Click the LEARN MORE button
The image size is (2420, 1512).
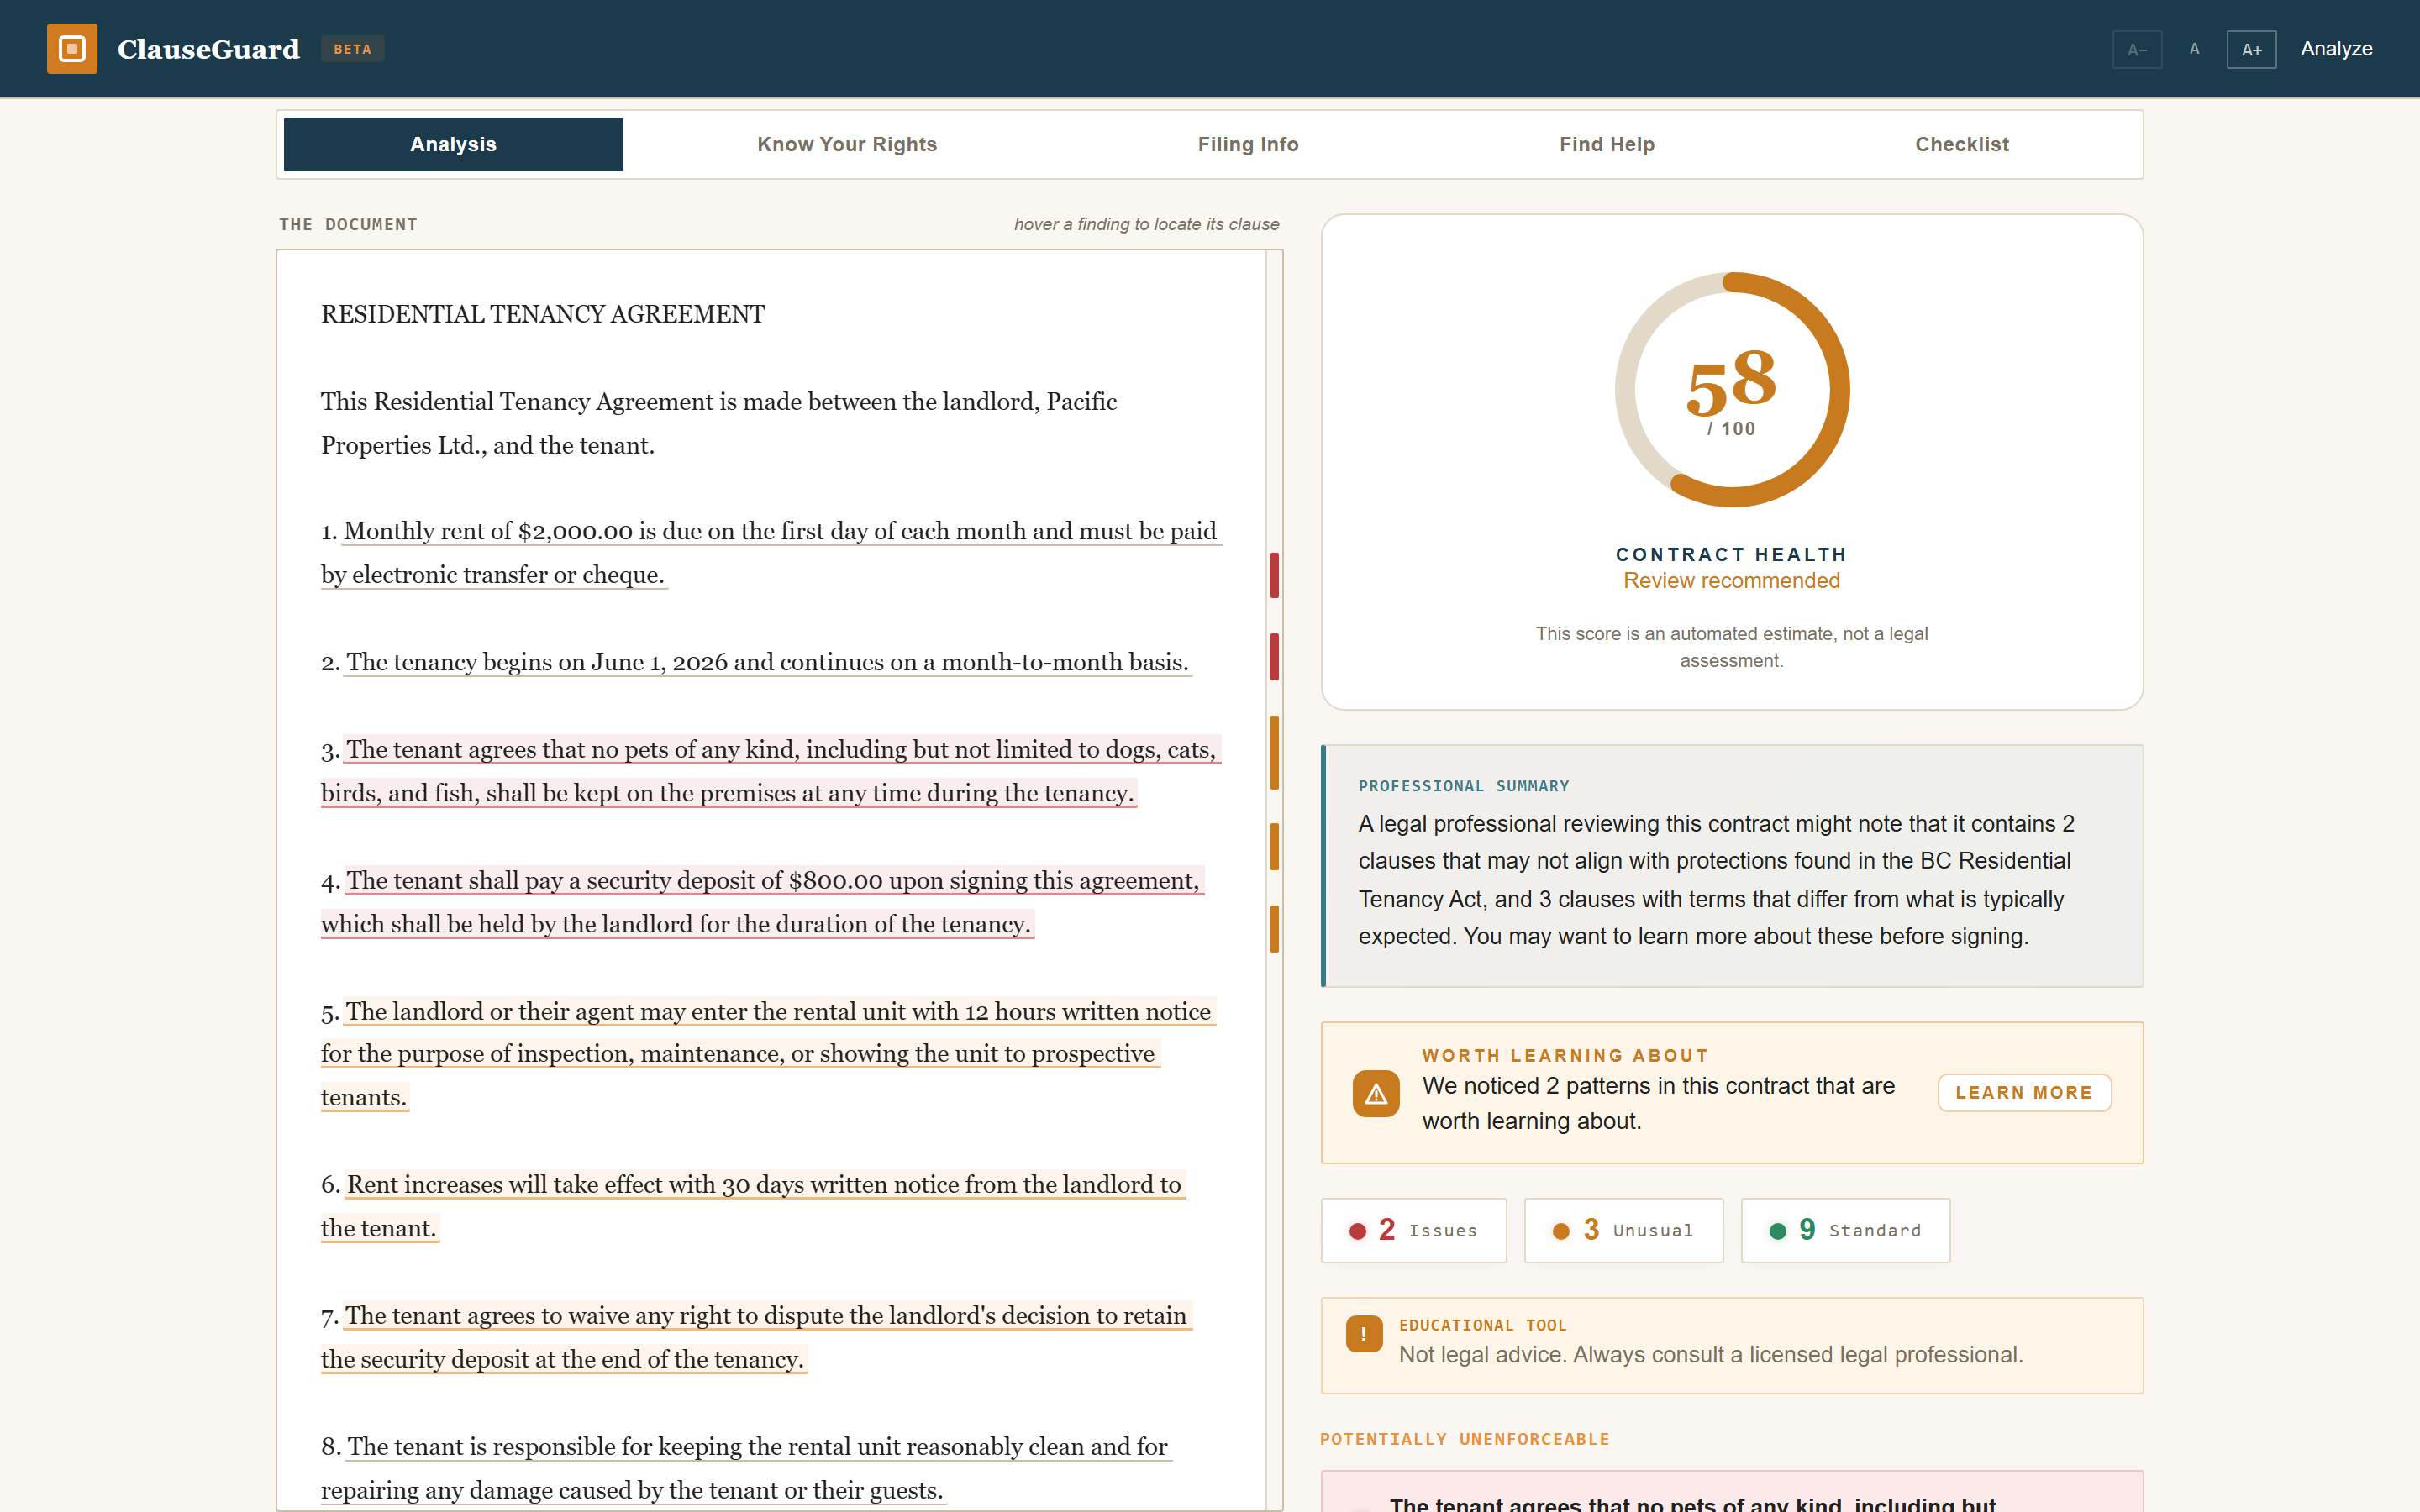tap(2024, 1093)
